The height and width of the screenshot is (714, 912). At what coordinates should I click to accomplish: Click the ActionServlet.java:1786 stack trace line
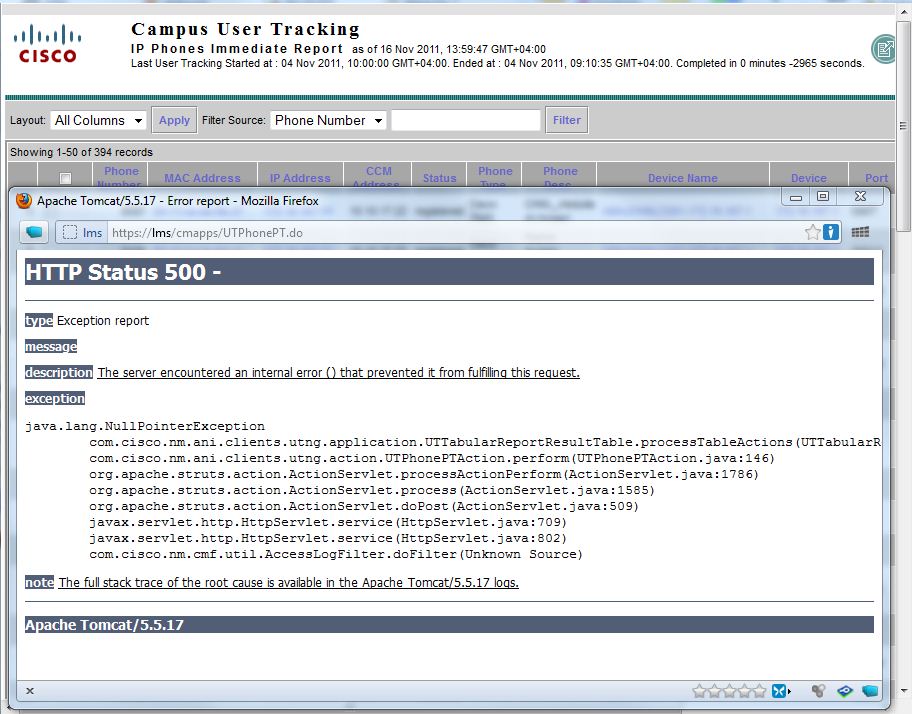(x=424, y=474)
